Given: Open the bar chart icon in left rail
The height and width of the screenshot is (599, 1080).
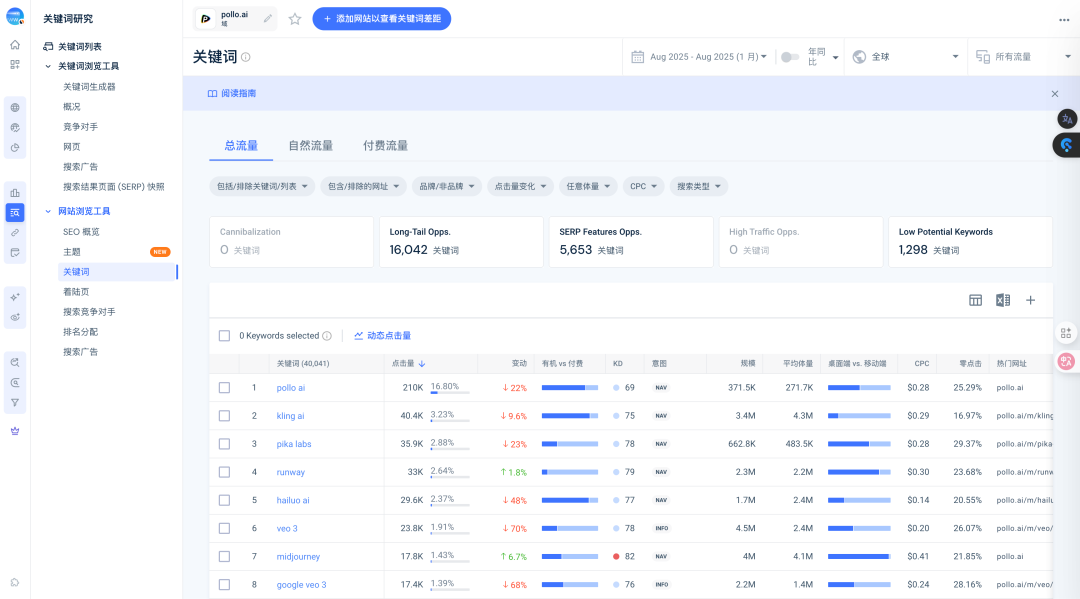Looking at the screenshot, I should (14, 193).
